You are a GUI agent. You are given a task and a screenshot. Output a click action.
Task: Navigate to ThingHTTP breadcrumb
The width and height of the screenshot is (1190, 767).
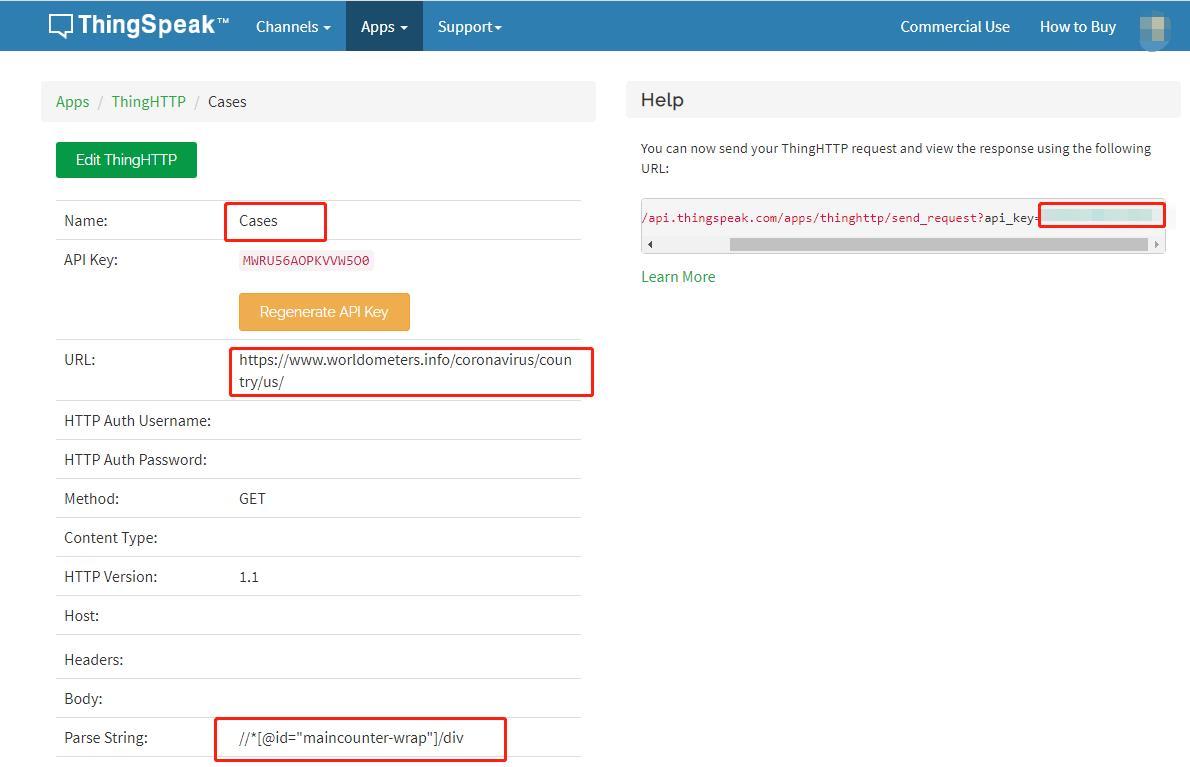(x=149, y=102)
